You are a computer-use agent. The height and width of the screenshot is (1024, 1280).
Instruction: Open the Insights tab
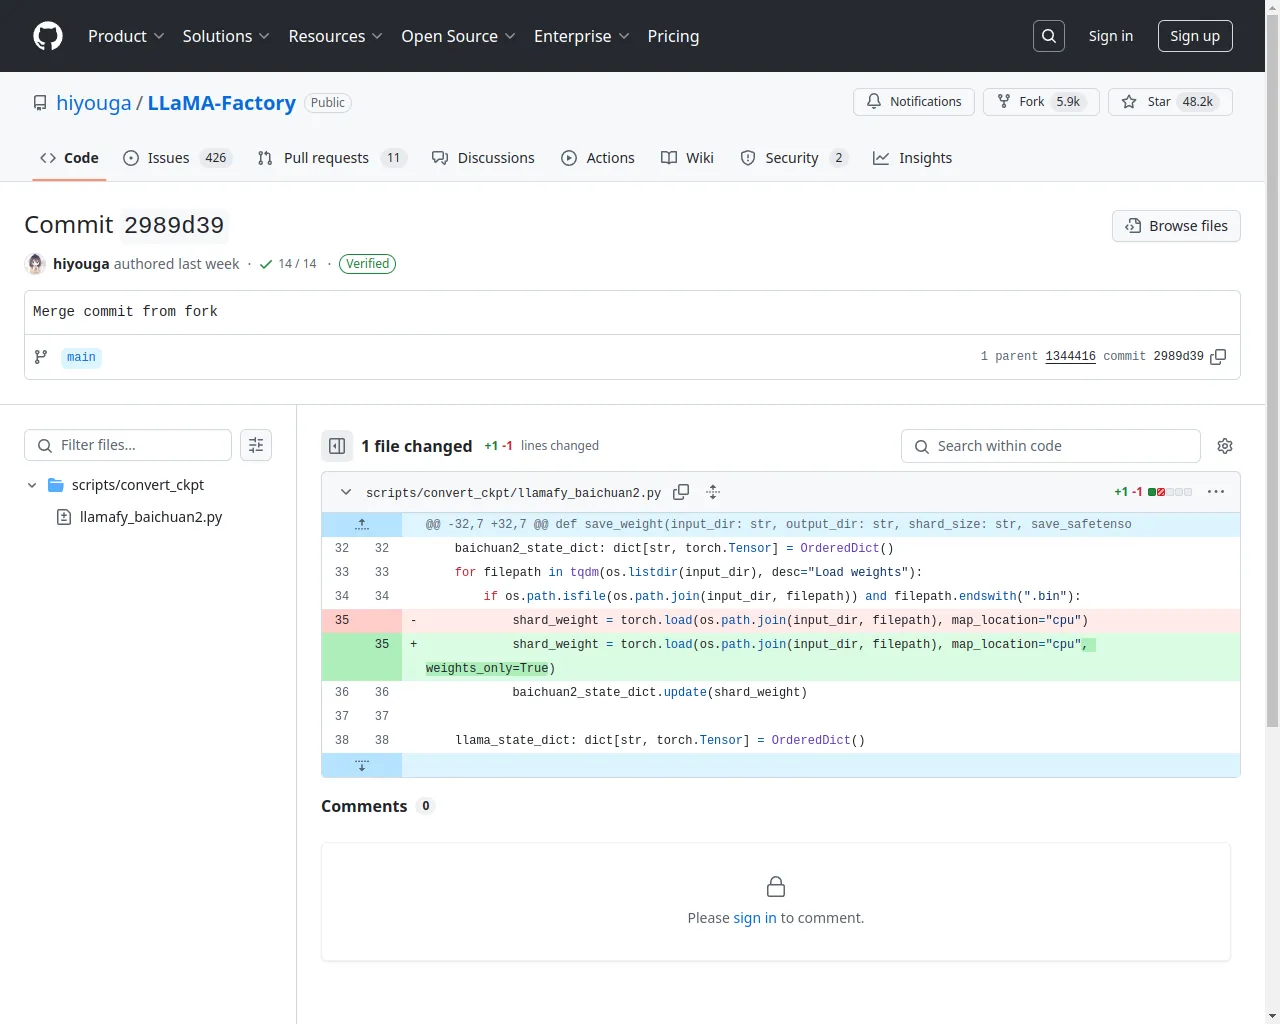tap(912, 158)
